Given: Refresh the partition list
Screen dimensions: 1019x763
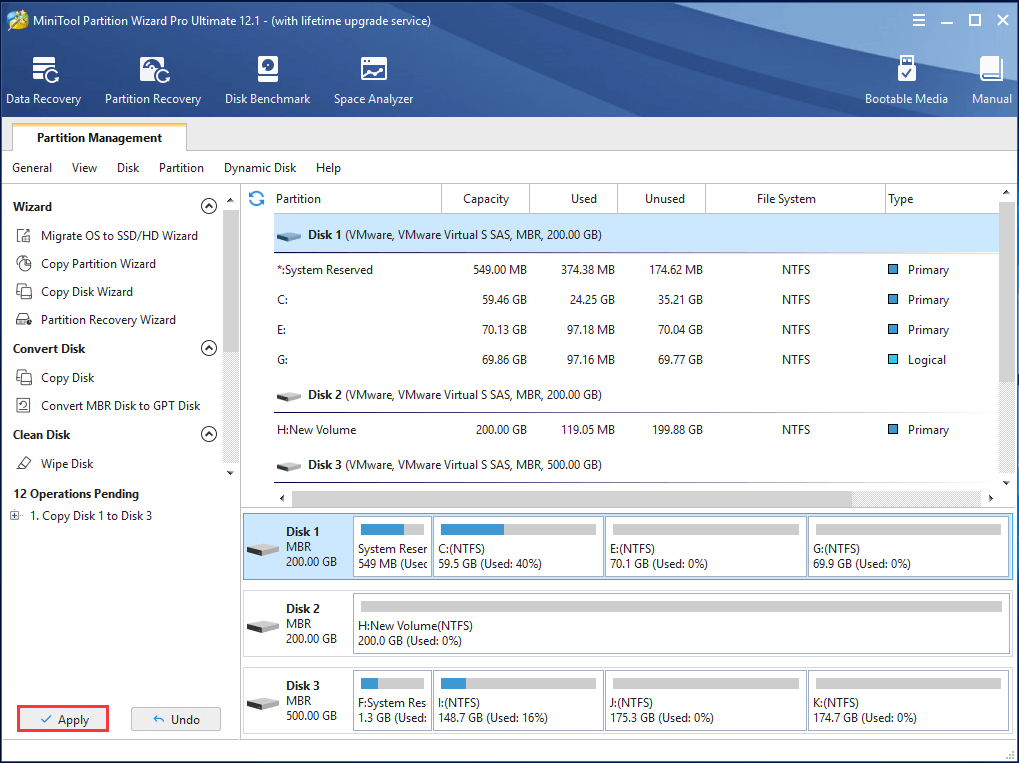Looking at the screenshot, I should (257, 198).
